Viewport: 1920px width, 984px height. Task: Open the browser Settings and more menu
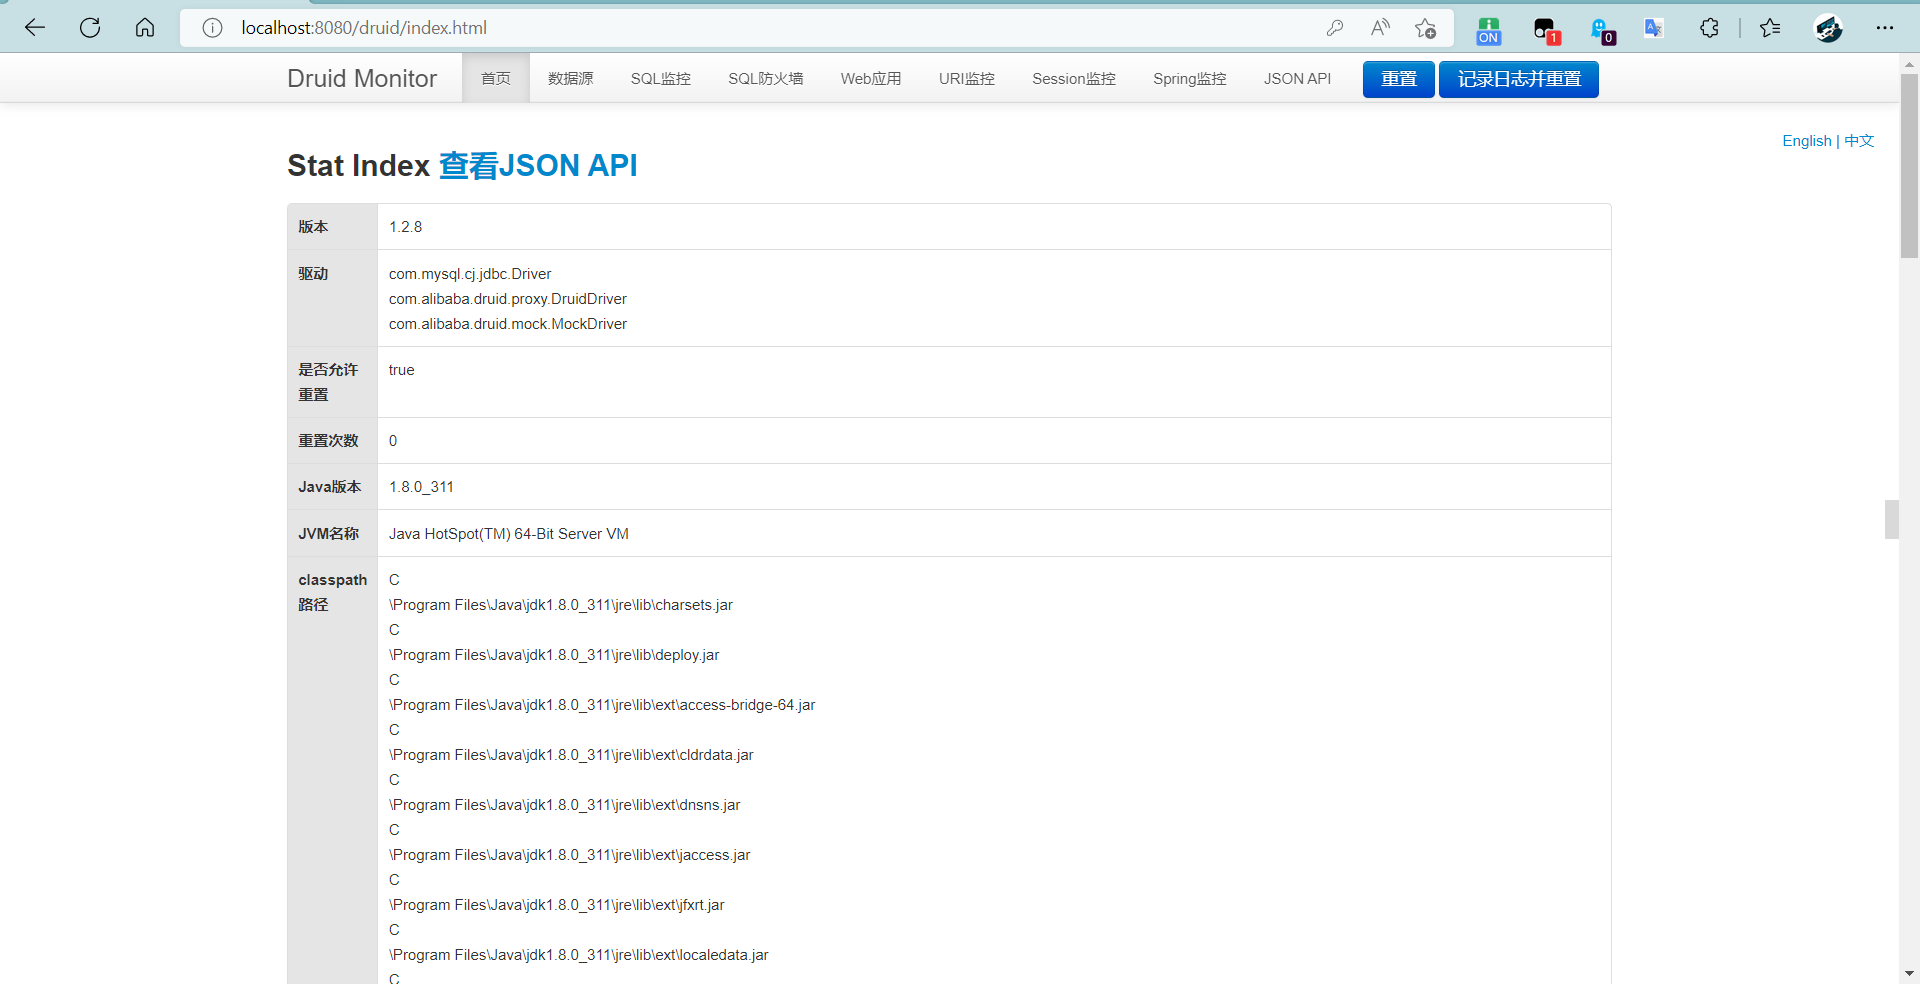(x=1885, y=28)
